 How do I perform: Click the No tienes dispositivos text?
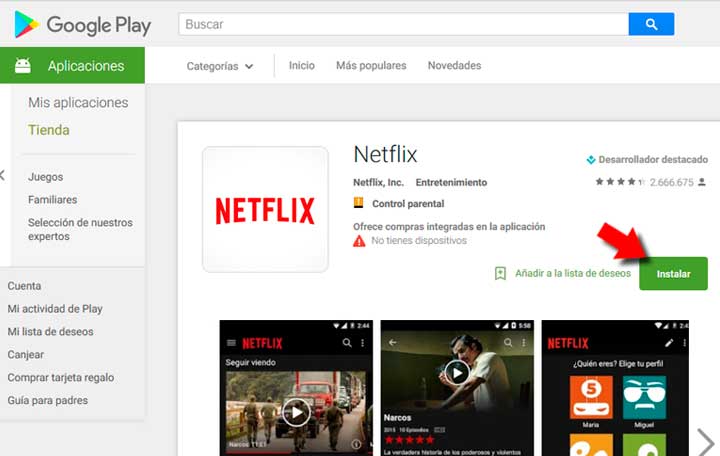pyautogui.click(x=419, y=240)
